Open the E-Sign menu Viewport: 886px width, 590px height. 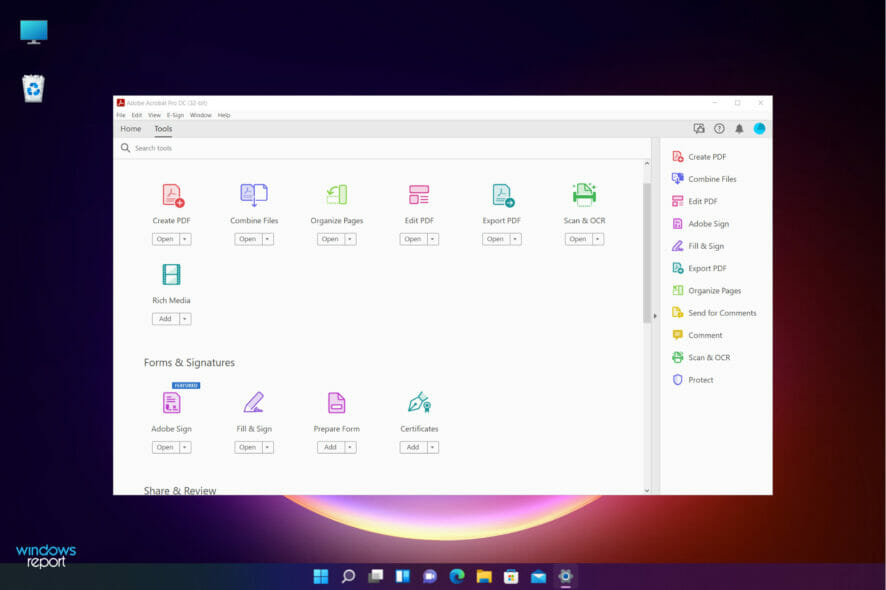coord(175,115)
